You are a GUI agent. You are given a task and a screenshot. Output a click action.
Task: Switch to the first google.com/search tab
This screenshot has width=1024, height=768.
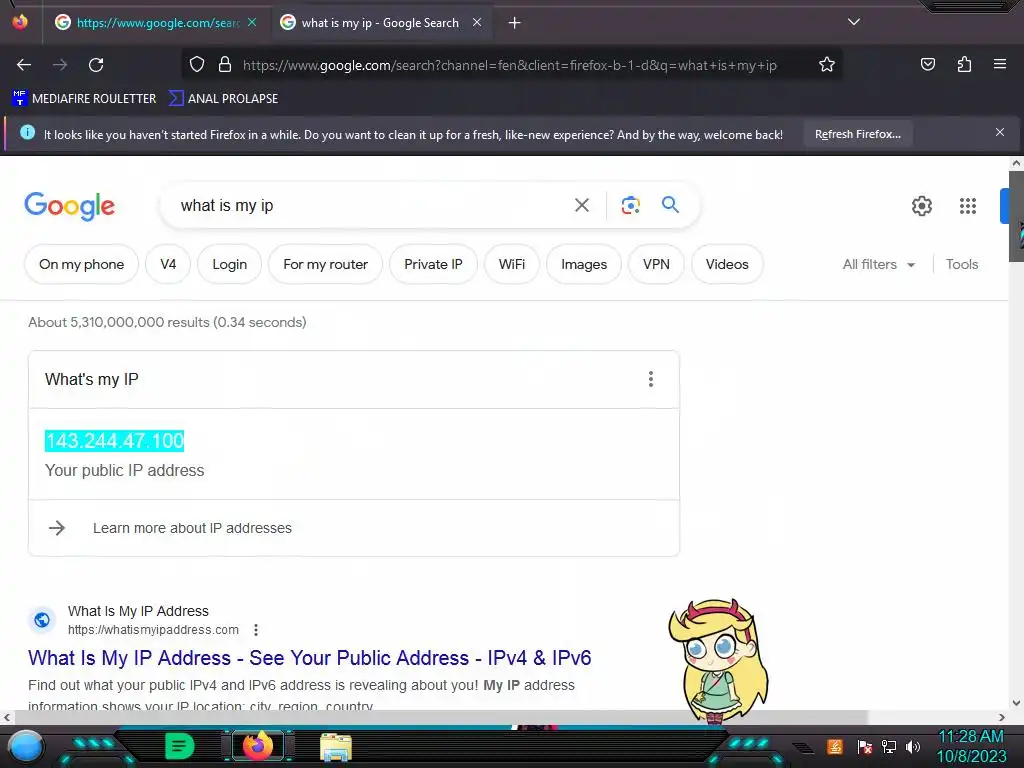click(157, 23)
